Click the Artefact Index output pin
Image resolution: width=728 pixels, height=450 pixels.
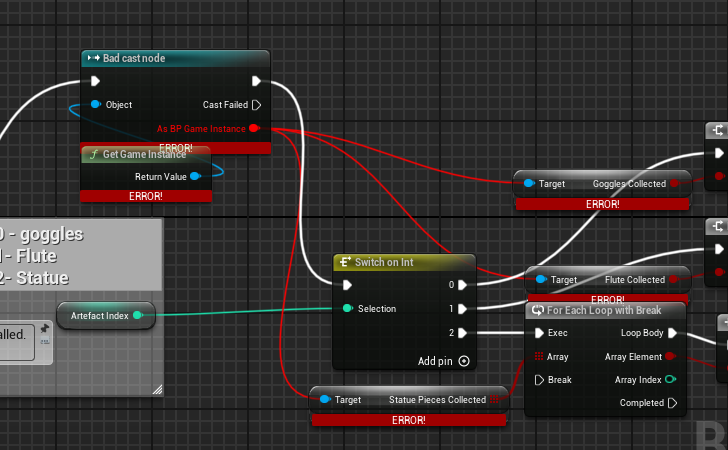pos(138,316)
